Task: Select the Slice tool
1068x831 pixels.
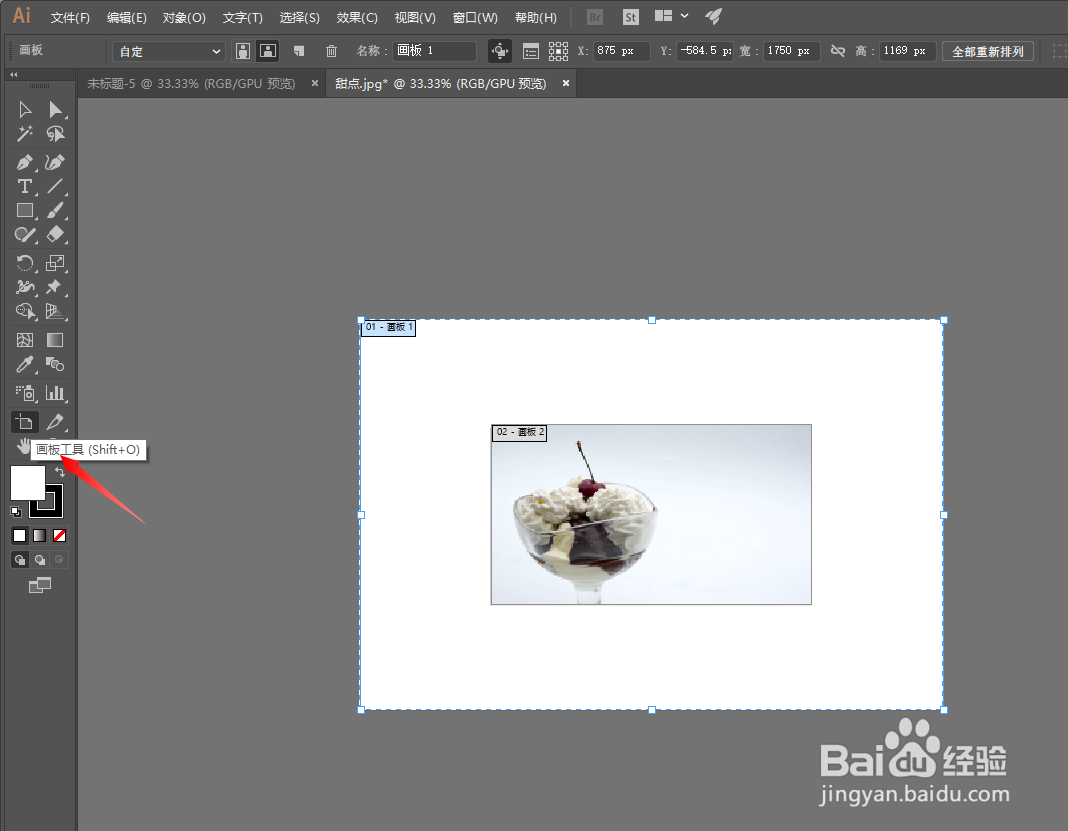Action: (55, 422)
